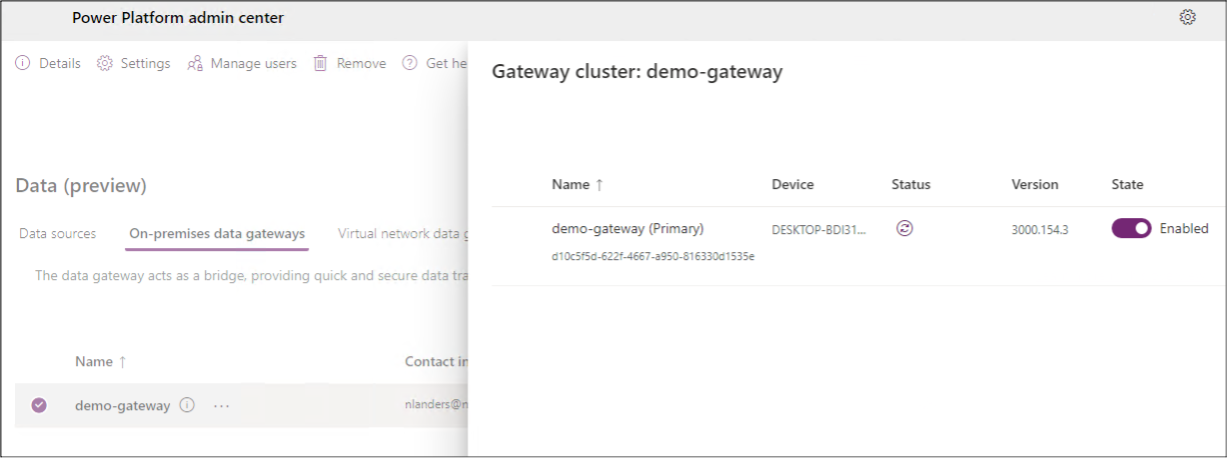Click the version value 3000.154.3
The height and width of the screenshot is (458, 1228).
pos(1040,229)
